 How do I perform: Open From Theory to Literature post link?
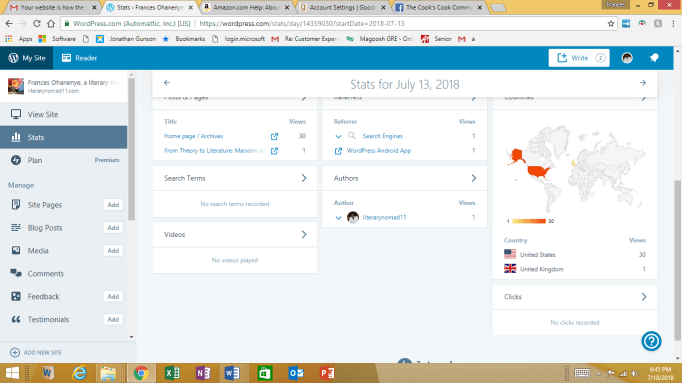click(214, 150)
